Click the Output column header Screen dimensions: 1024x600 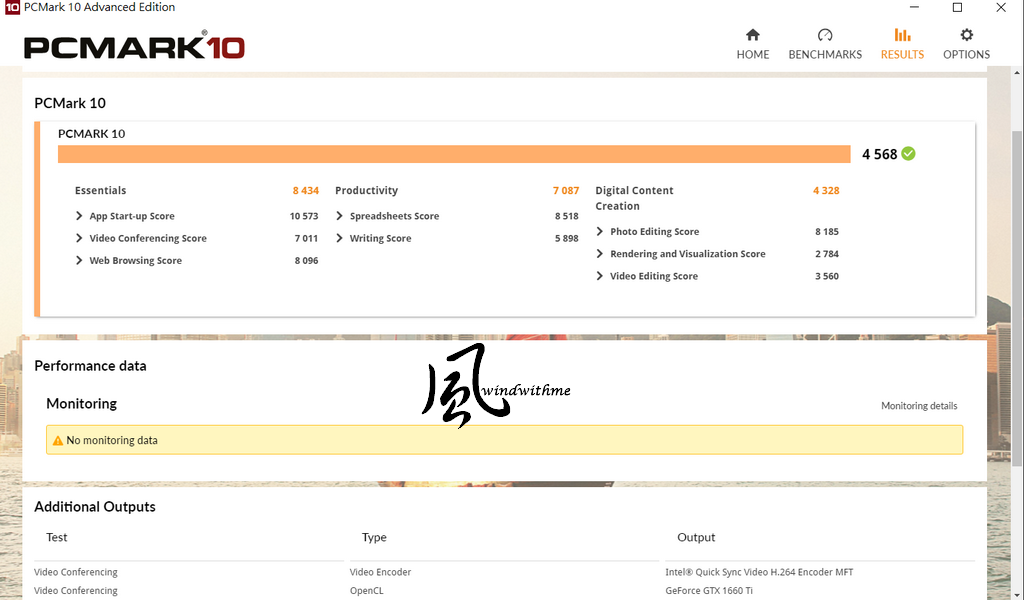(x=696, y=537)
